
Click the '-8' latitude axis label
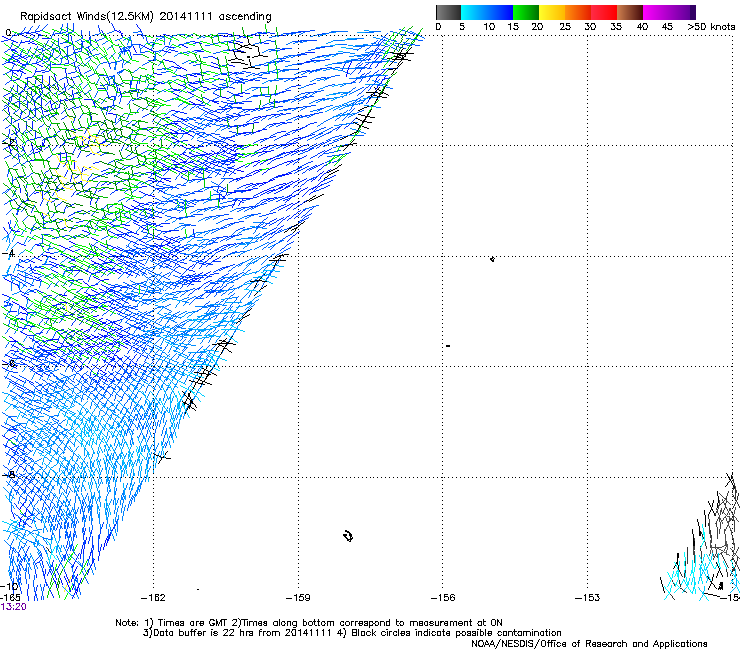pos(9,475)
